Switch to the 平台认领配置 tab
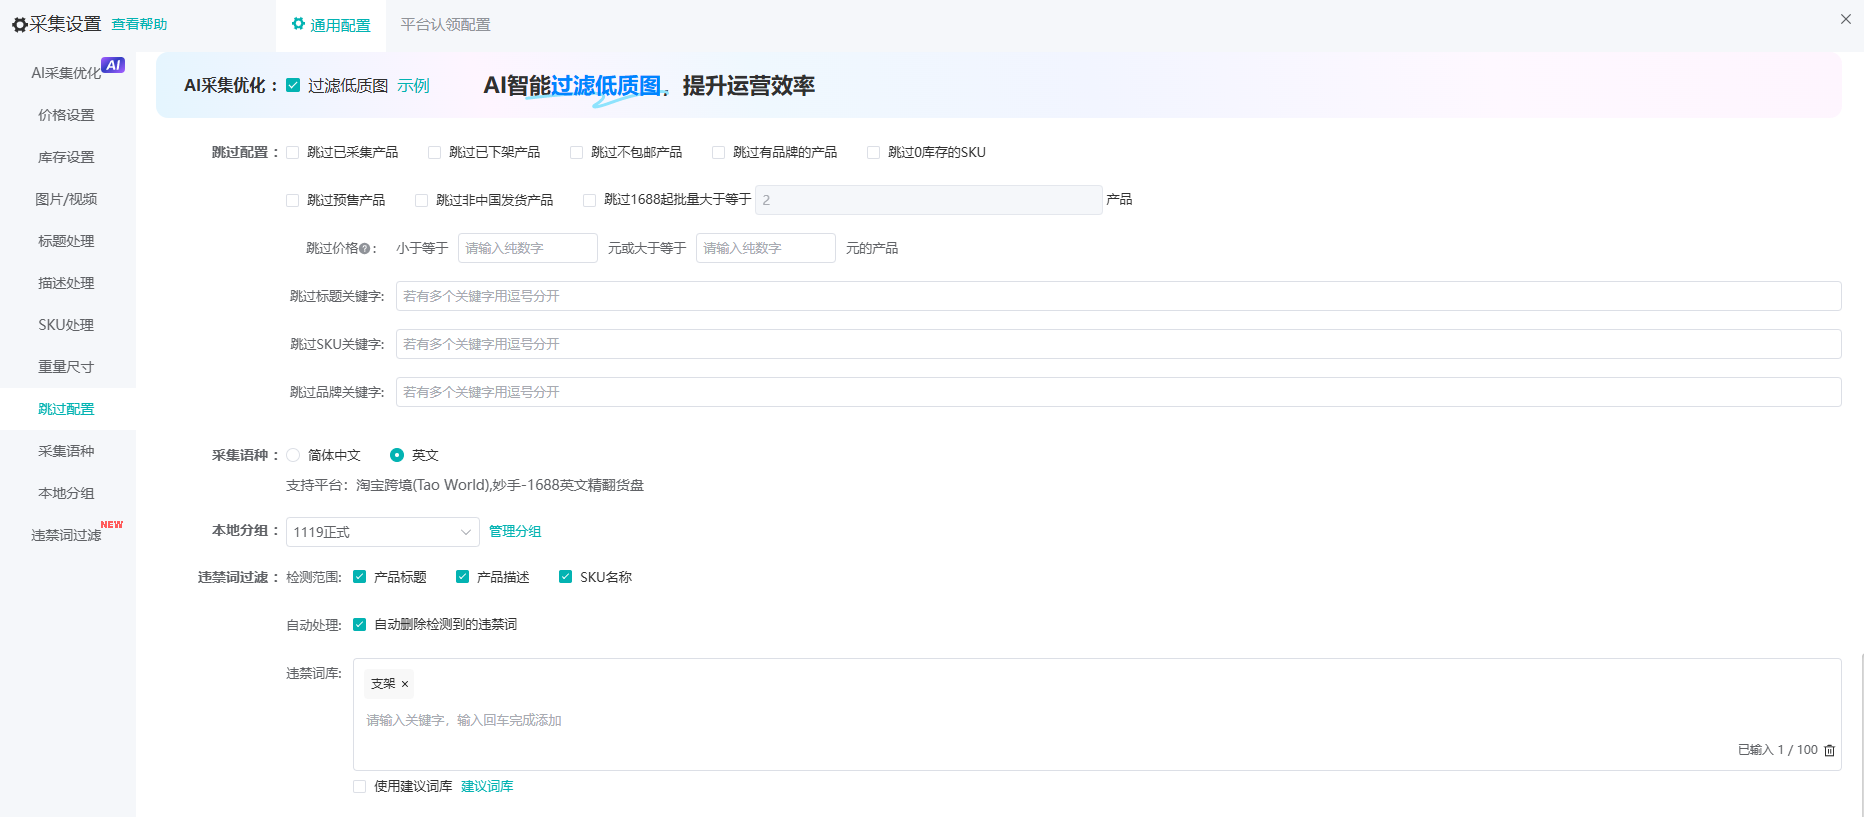 click(x=446, y=25)
